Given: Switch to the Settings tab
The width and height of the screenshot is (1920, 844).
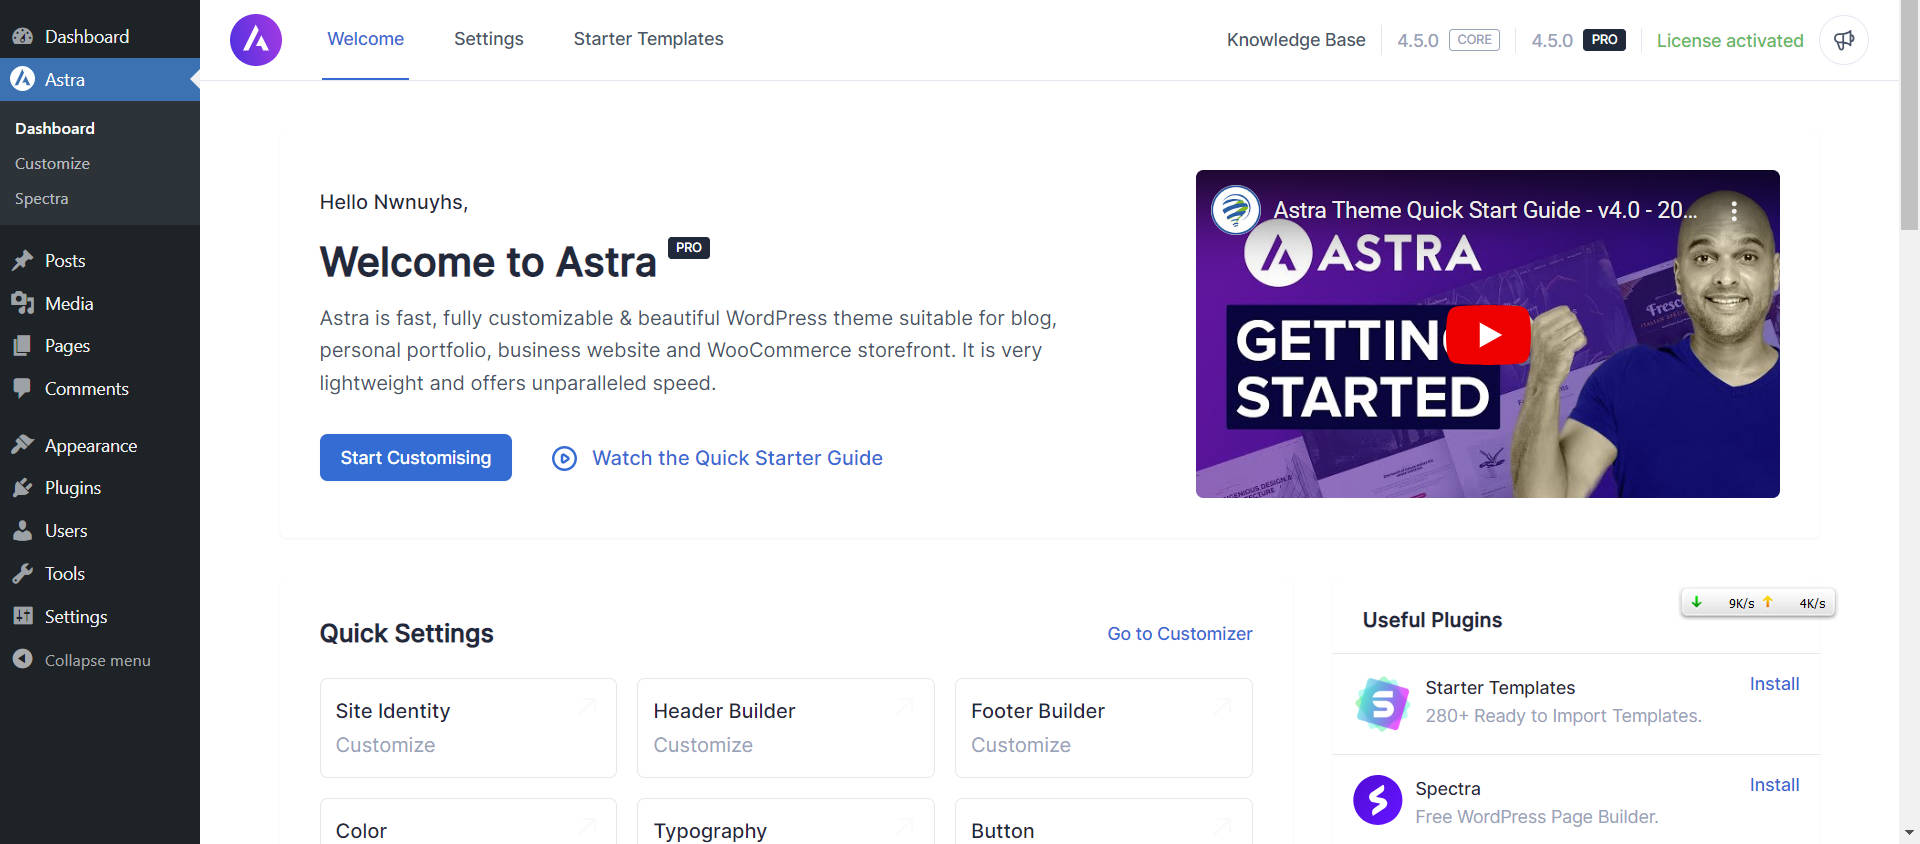Looking at the screenshot, I should pyautogui.click(x=488, y=39).
